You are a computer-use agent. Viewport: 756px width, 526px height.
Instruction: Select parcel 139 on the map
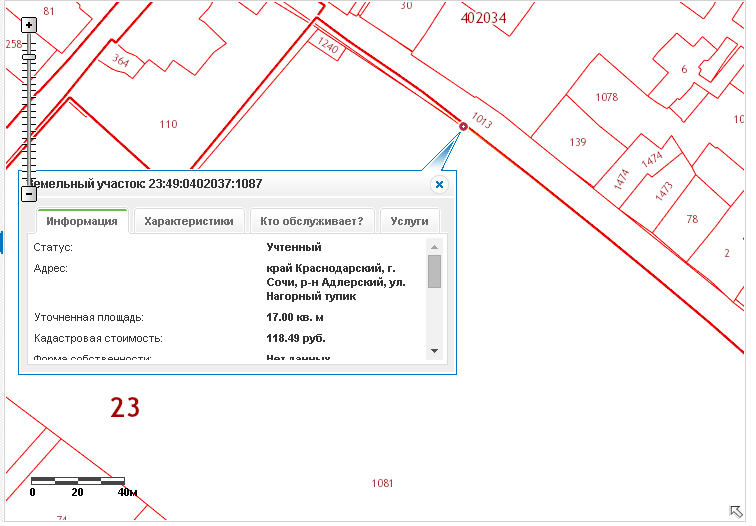pos(577,142)
